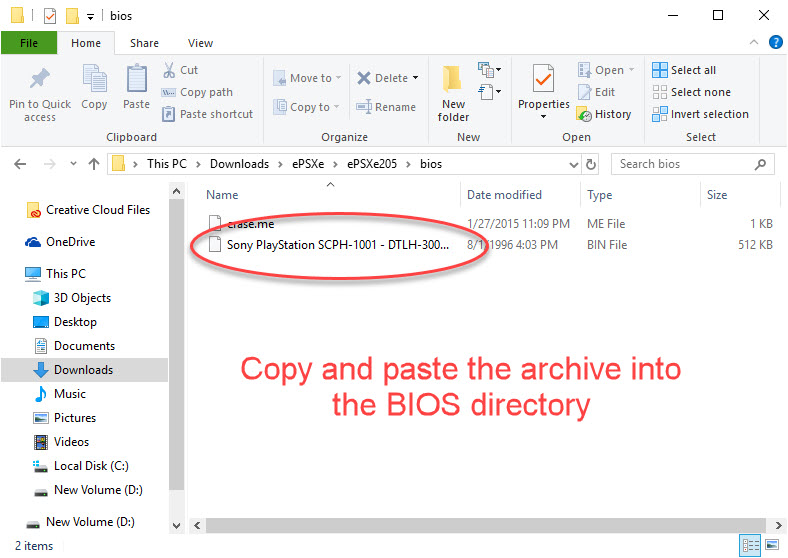The width and height of the screenshot is (788, 558).
Task: Click Downloads in address bar breadcrumb
Action: [239, 164]
